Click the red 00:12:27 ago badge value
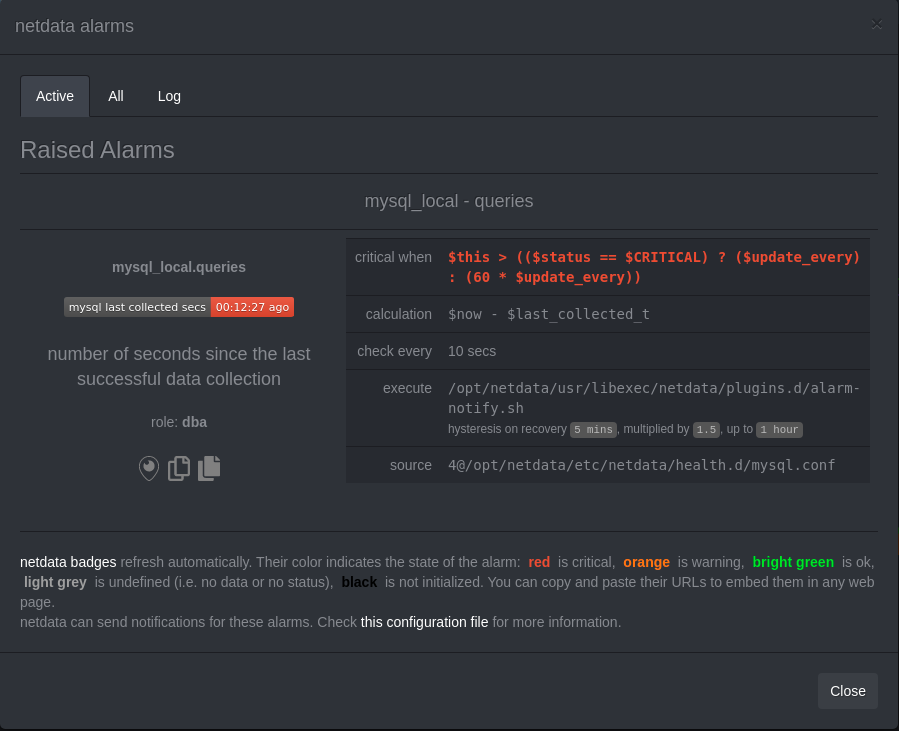 252,307
